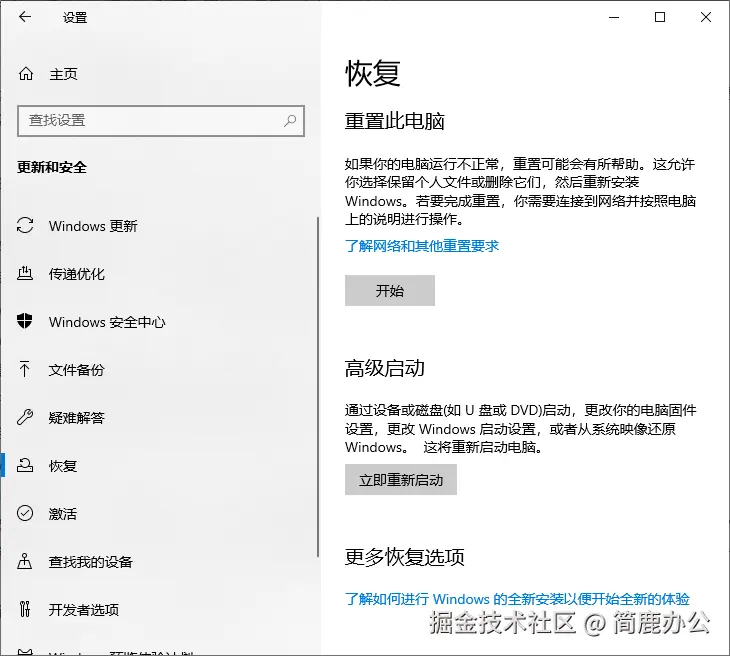Click the Windows 更新 sync icon

(25, 225)
